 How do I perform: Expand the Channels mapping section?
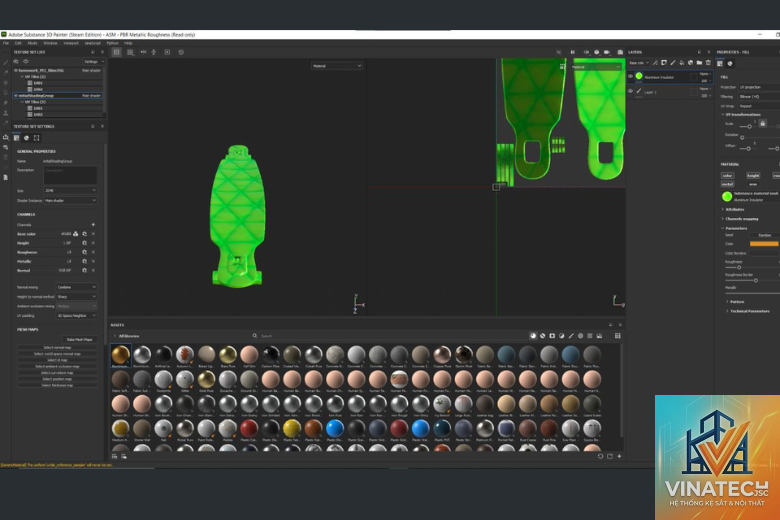742,218
